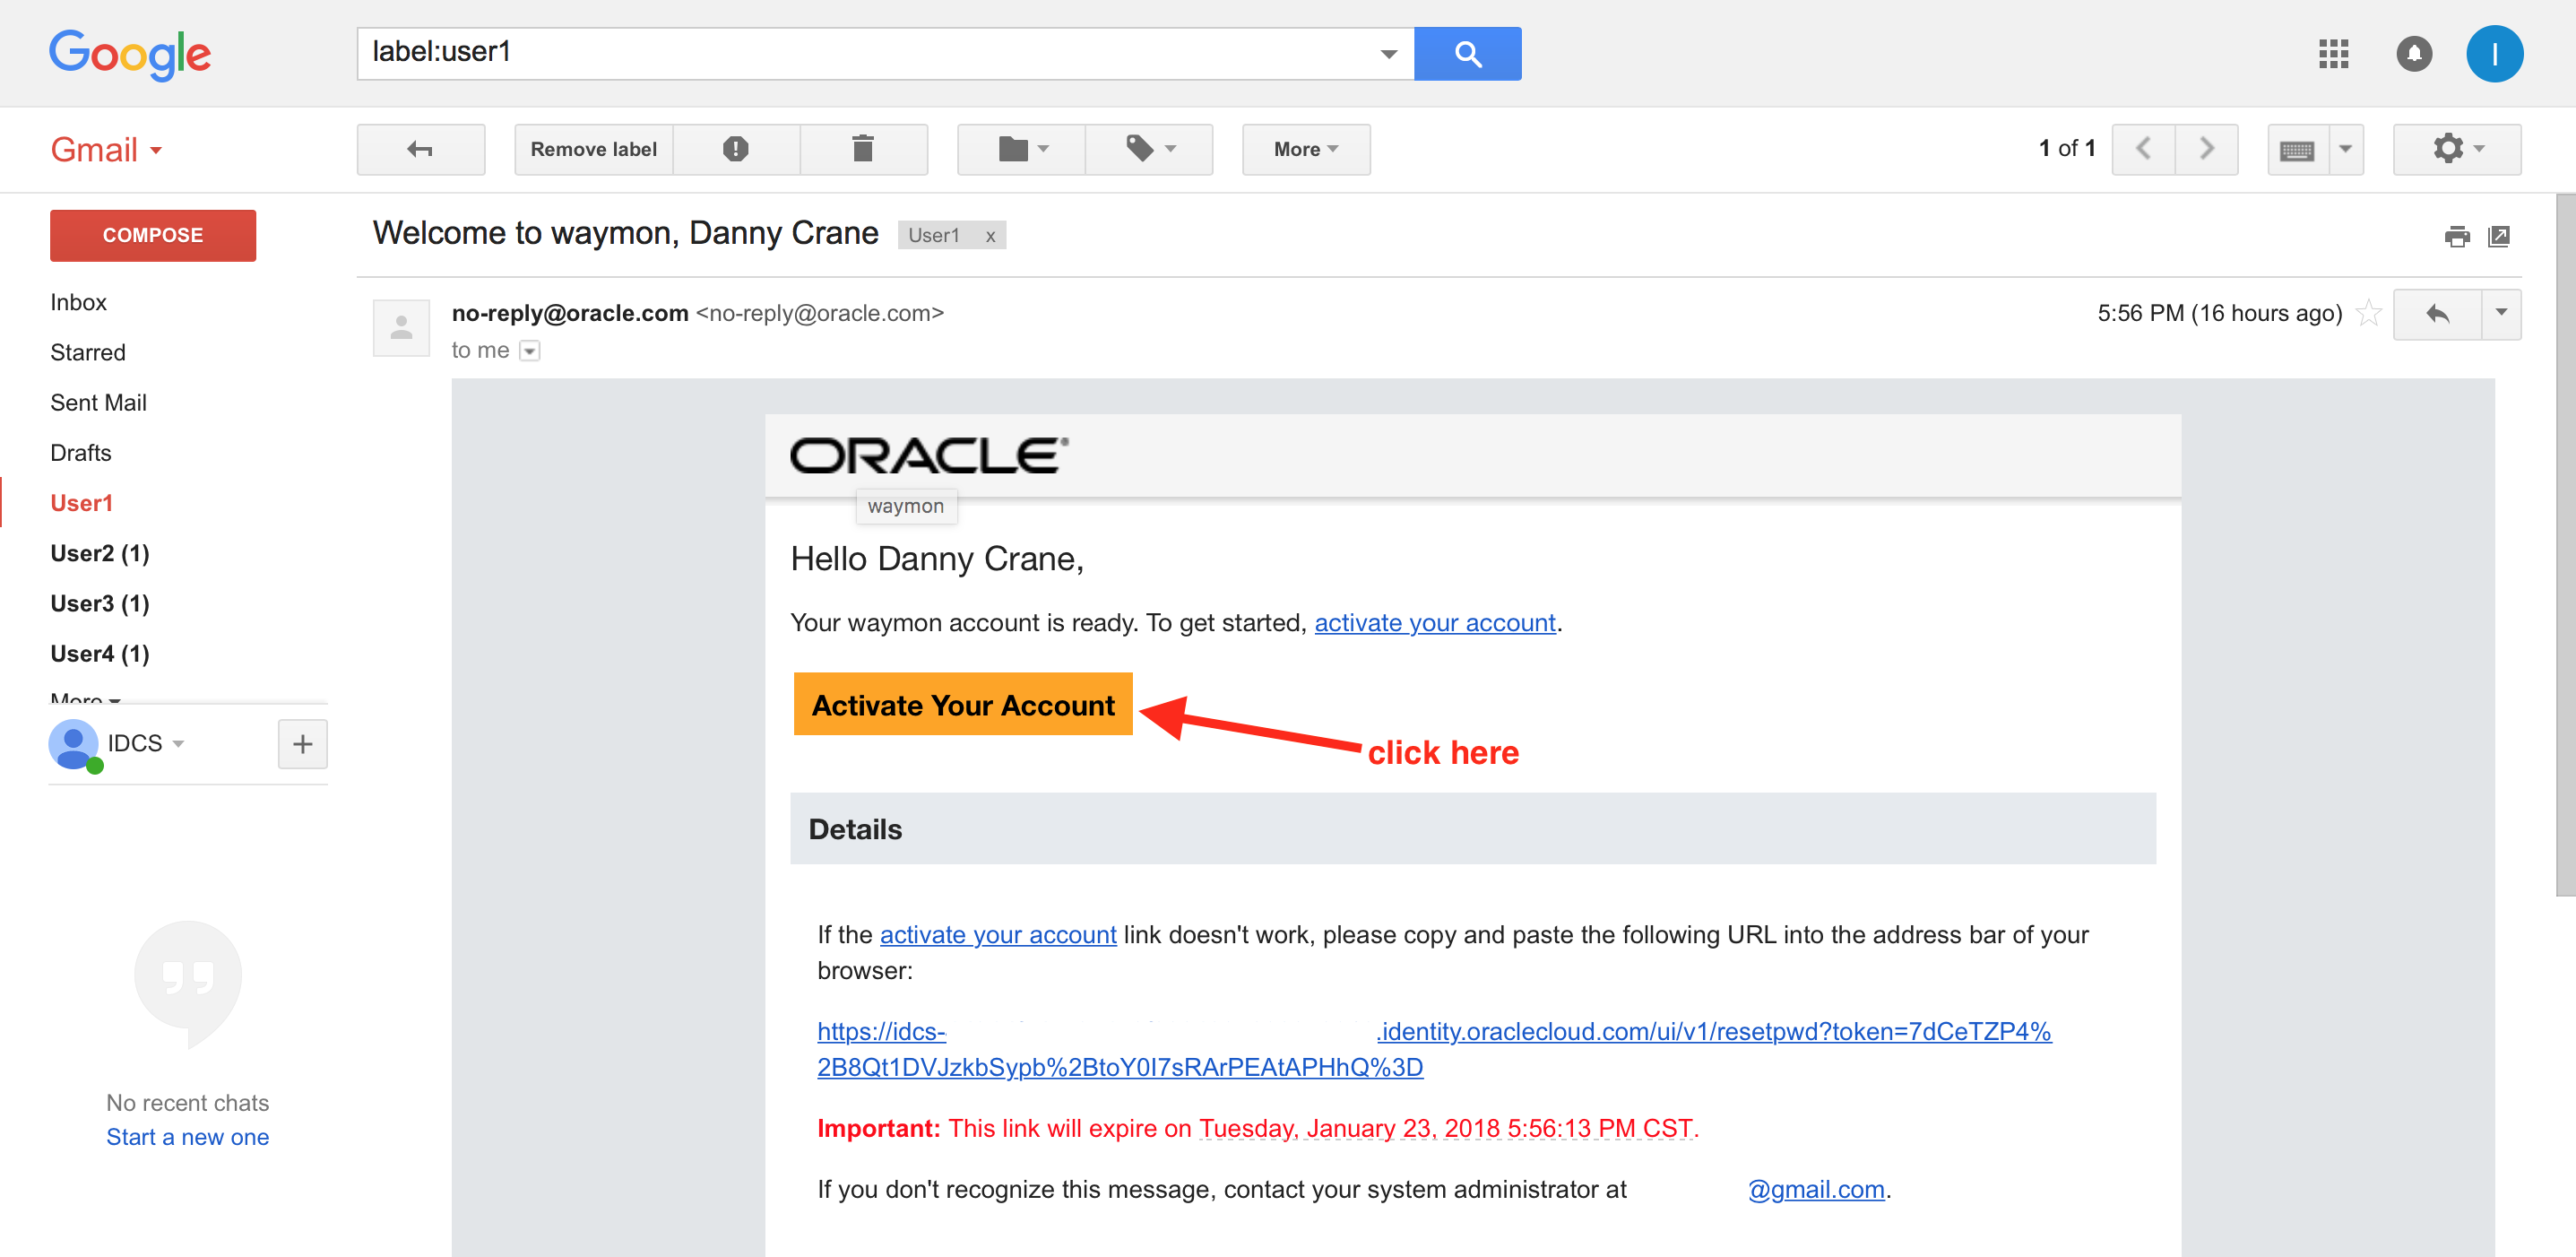Open User4 label
Screen dimensions: 2576x1257
pyautogui.click(x=100, y=653)
